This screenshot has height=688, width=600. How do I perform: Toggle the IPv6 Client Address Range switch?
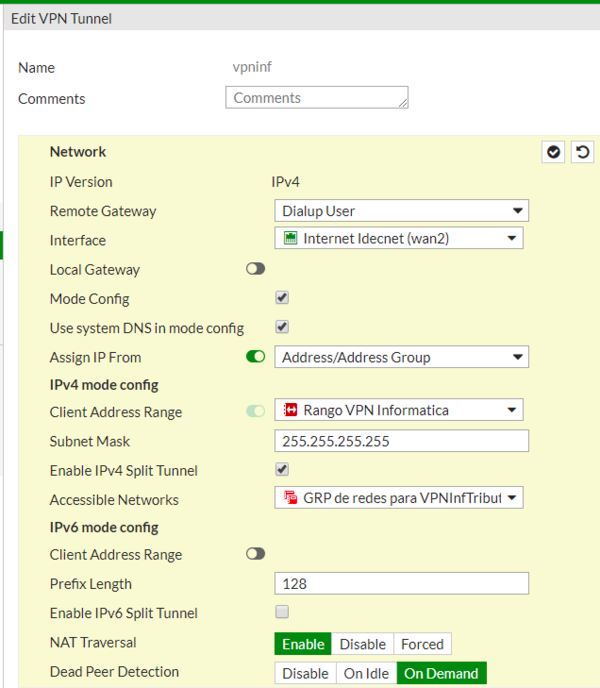256,554
